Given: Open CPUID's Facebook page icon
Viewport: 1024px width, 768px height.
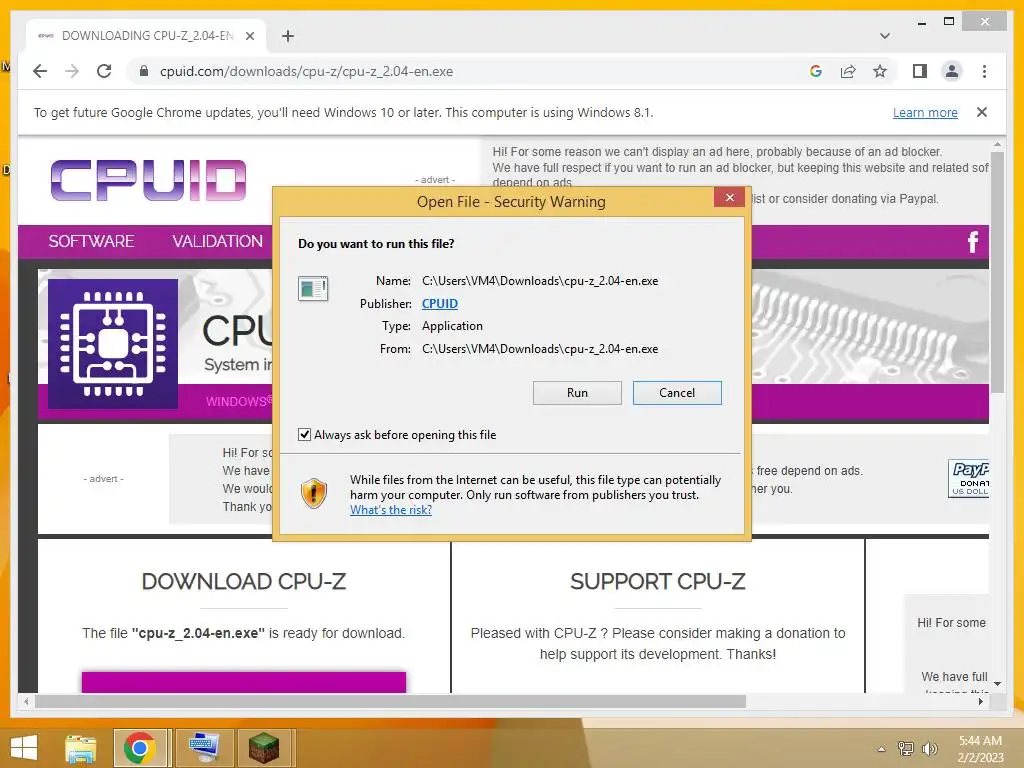Looking at the screenshot, I should [972, 242].
